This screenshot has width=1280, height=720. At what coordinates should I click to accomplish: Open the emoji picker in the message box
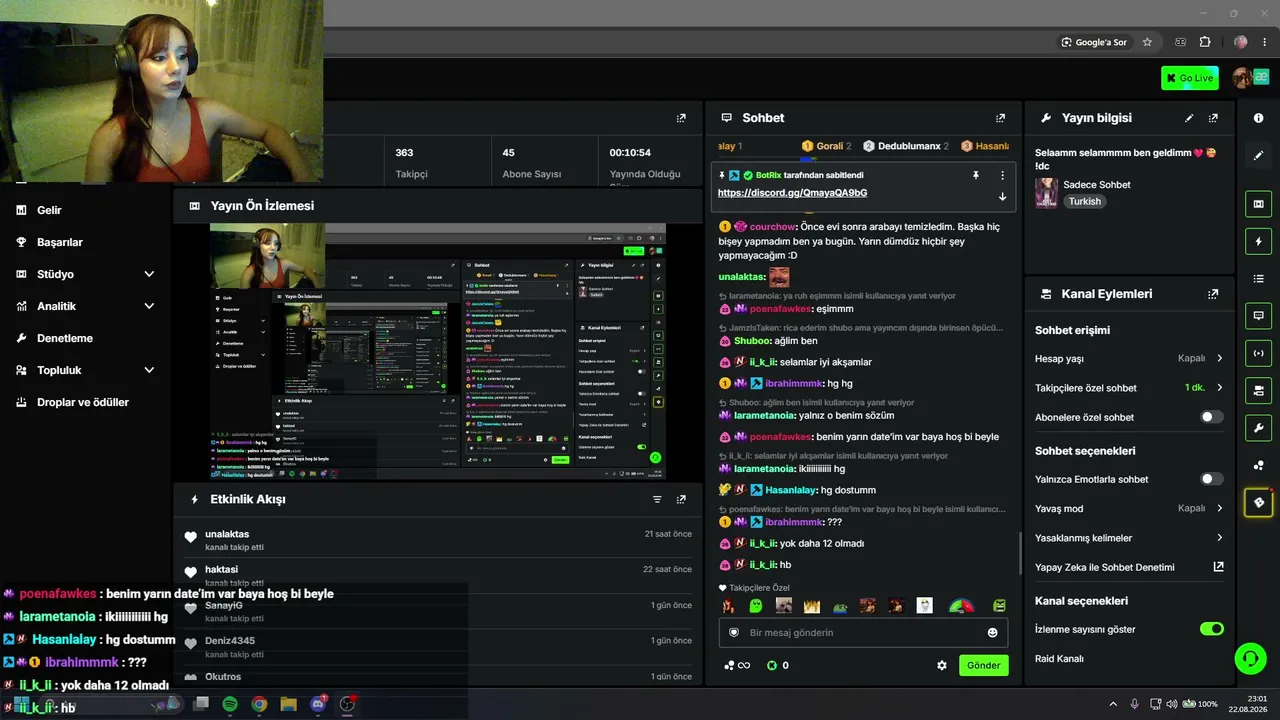tap(992, 632)
